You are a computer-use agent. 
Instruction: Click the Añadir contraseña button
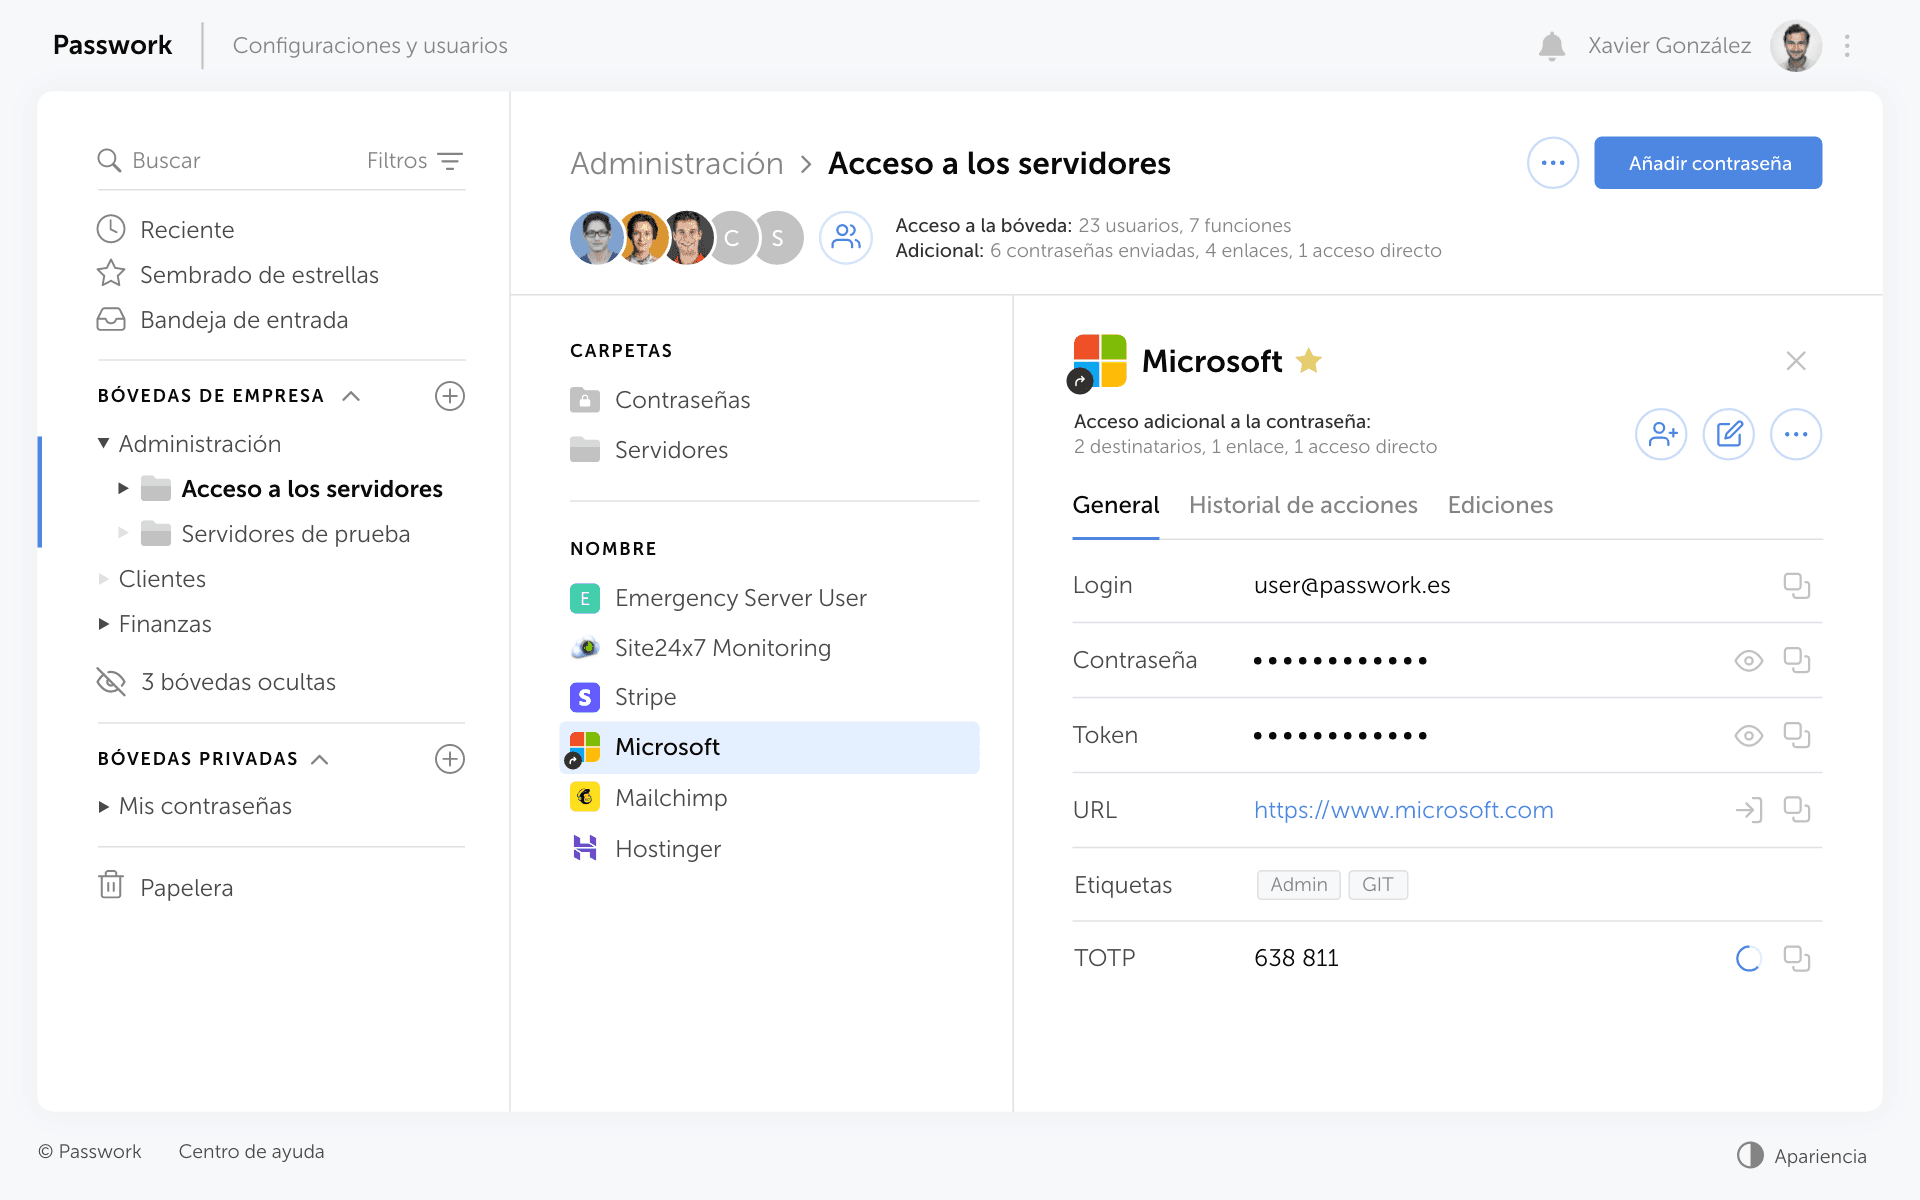[1708, 163]
